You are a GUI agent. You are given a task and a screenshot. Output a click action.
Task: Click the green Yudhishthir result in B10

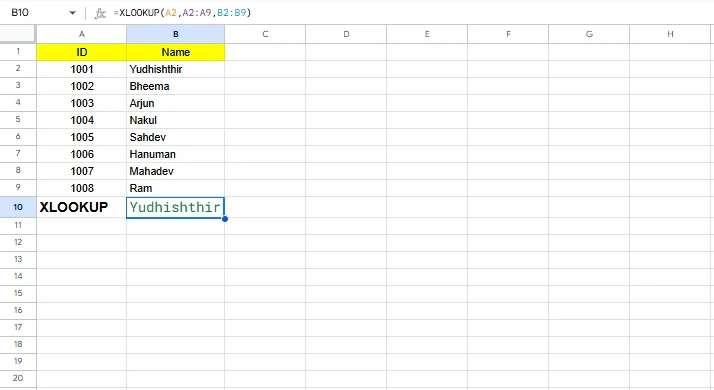pos(175,207)
